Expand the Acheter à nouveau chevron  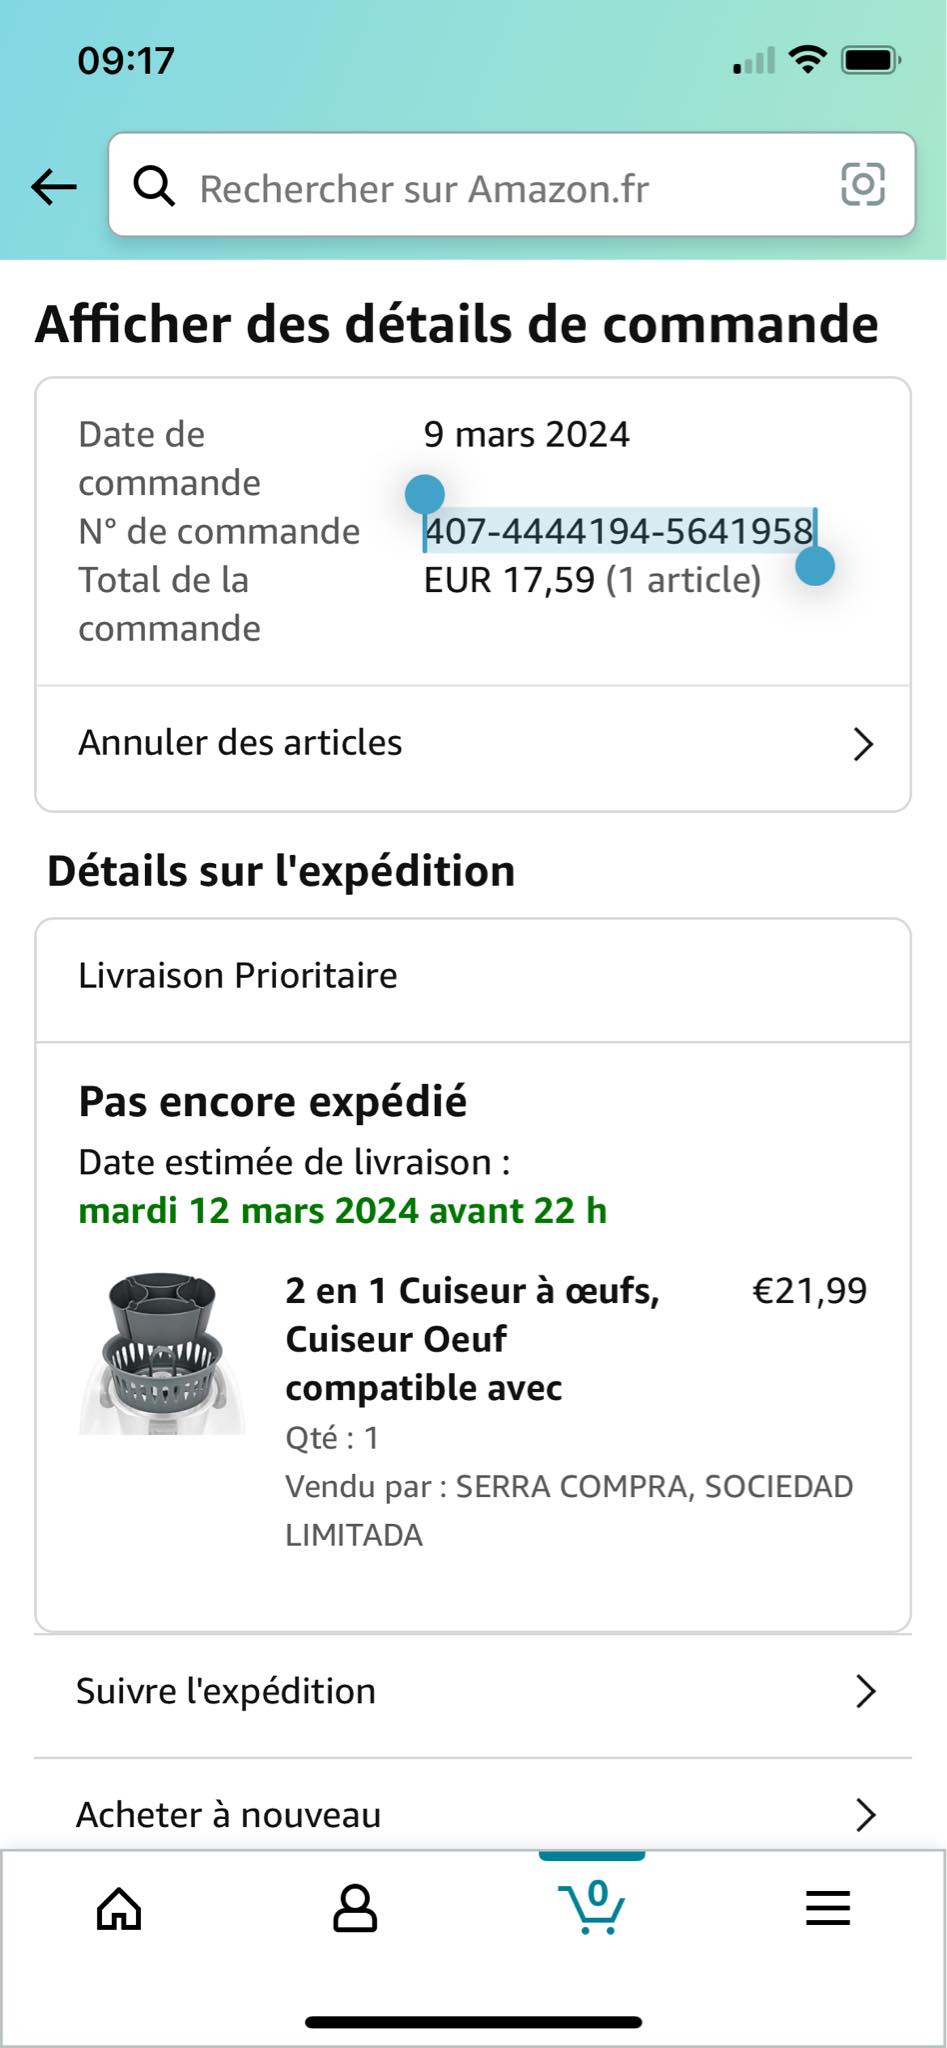pos(866,1814)
